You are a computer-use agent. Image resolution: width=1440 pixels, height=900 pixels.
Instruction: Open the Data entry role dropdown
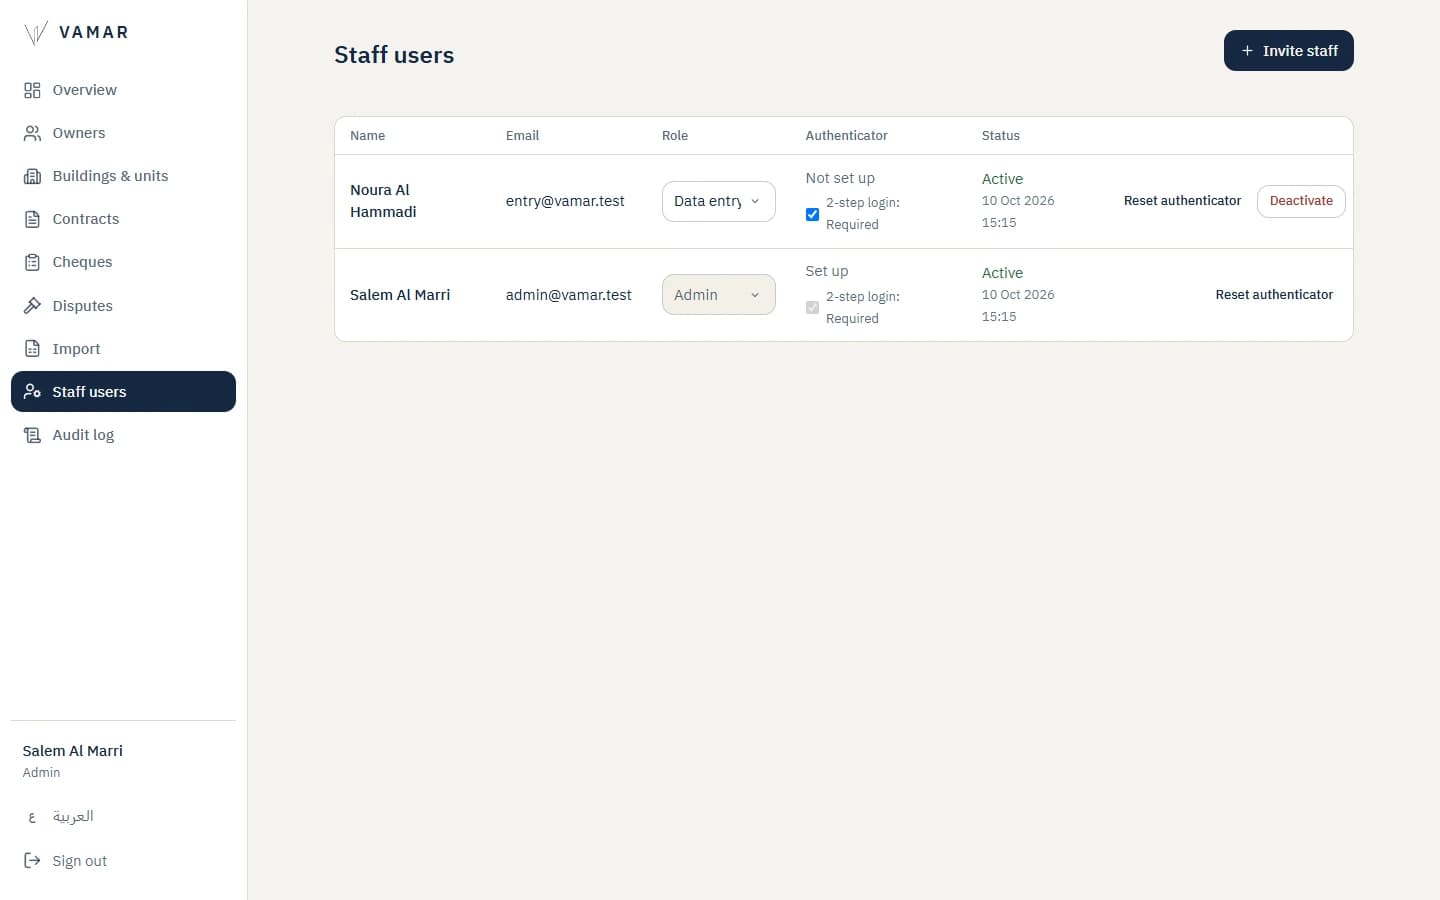click(718, 201)
